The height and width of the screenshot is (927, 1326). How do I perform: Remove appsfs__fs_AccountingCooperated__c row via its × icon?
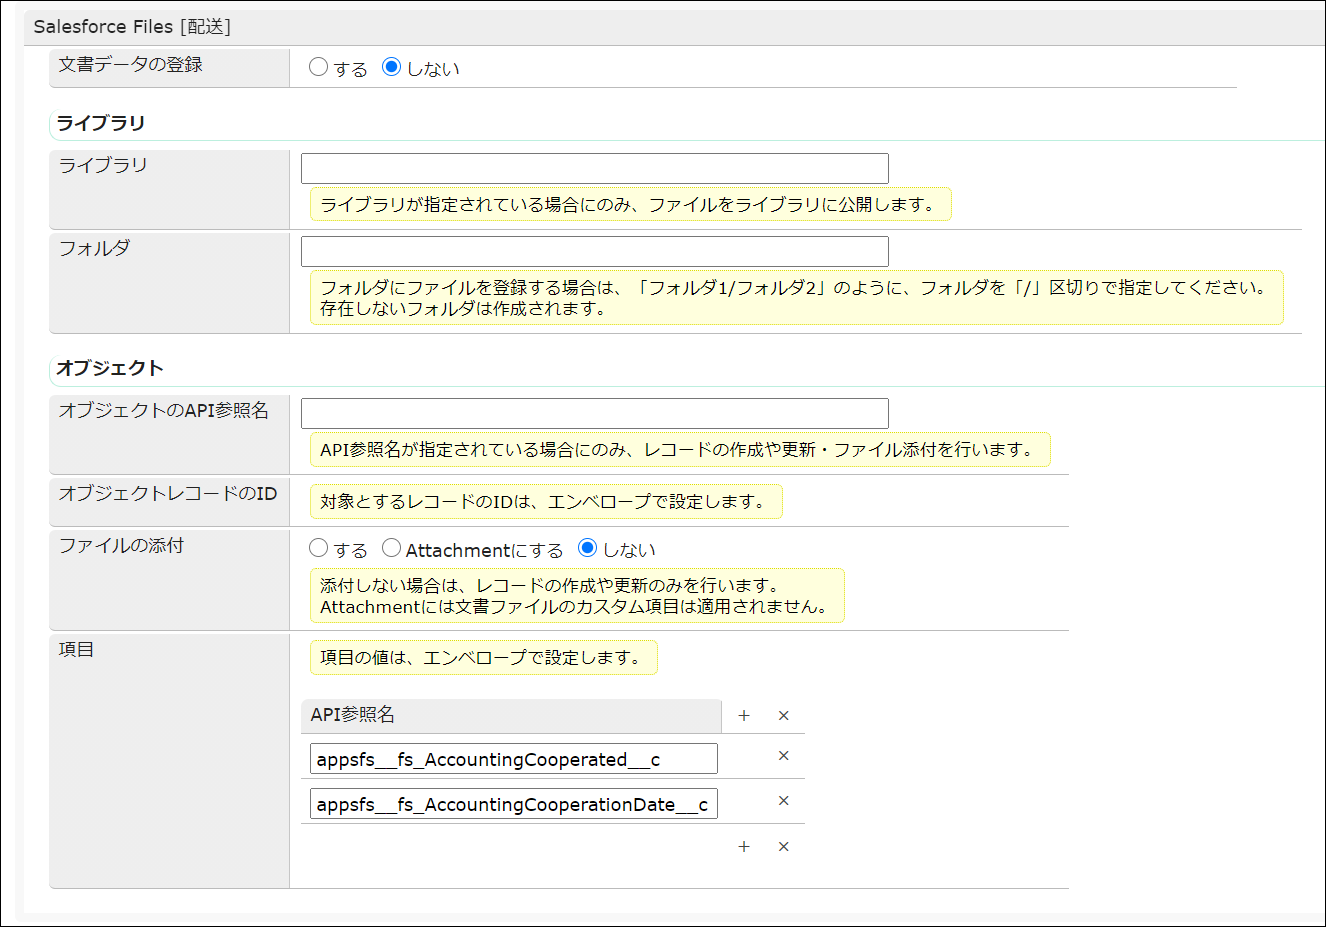pos(783,758)
